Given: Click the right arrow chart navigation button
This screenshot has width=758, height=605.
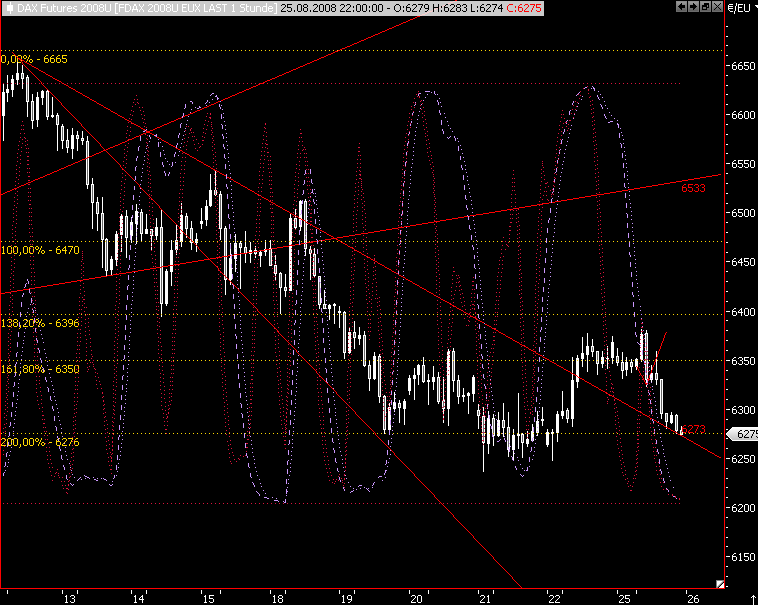Looking at the screenshot, I should pyautogui.click(x=693, y=7).
